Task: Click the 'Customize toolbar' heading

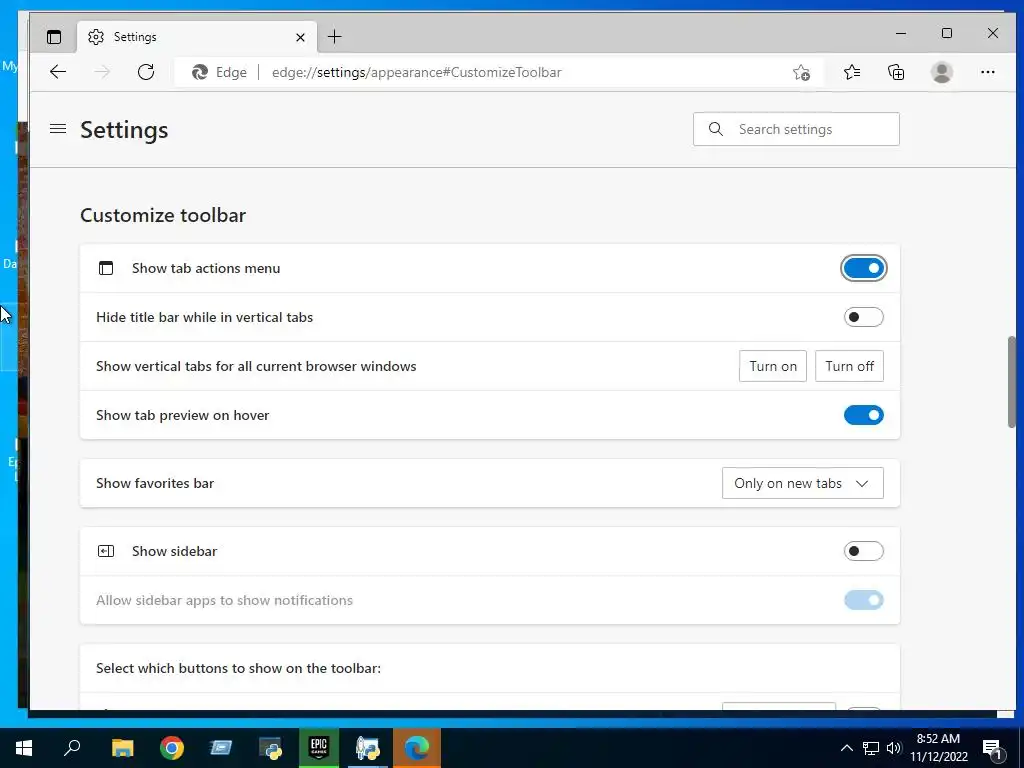Action: point(163,216)
